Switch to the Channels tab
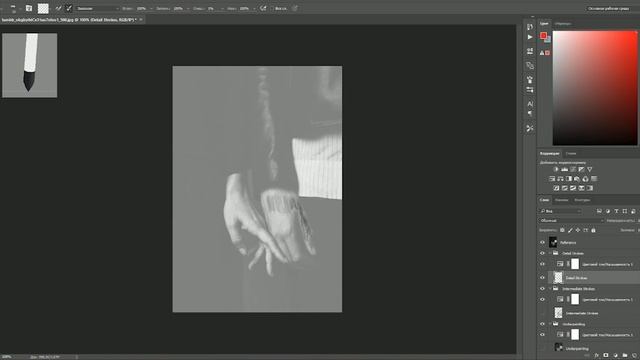The width and height of the screenshot is (640, 360). 562,200
